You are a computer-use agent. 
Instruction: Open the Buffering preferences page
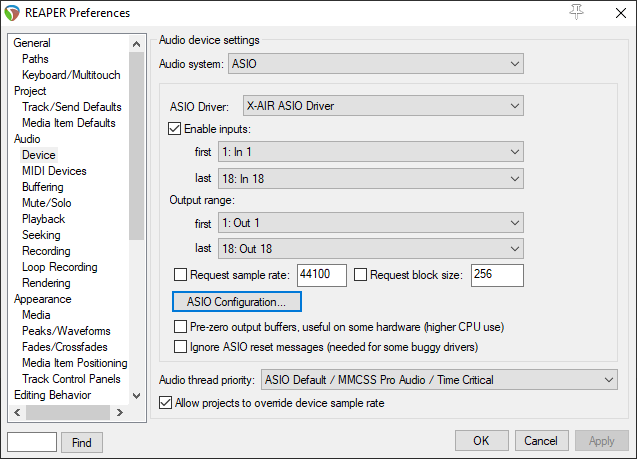(42, 187)
